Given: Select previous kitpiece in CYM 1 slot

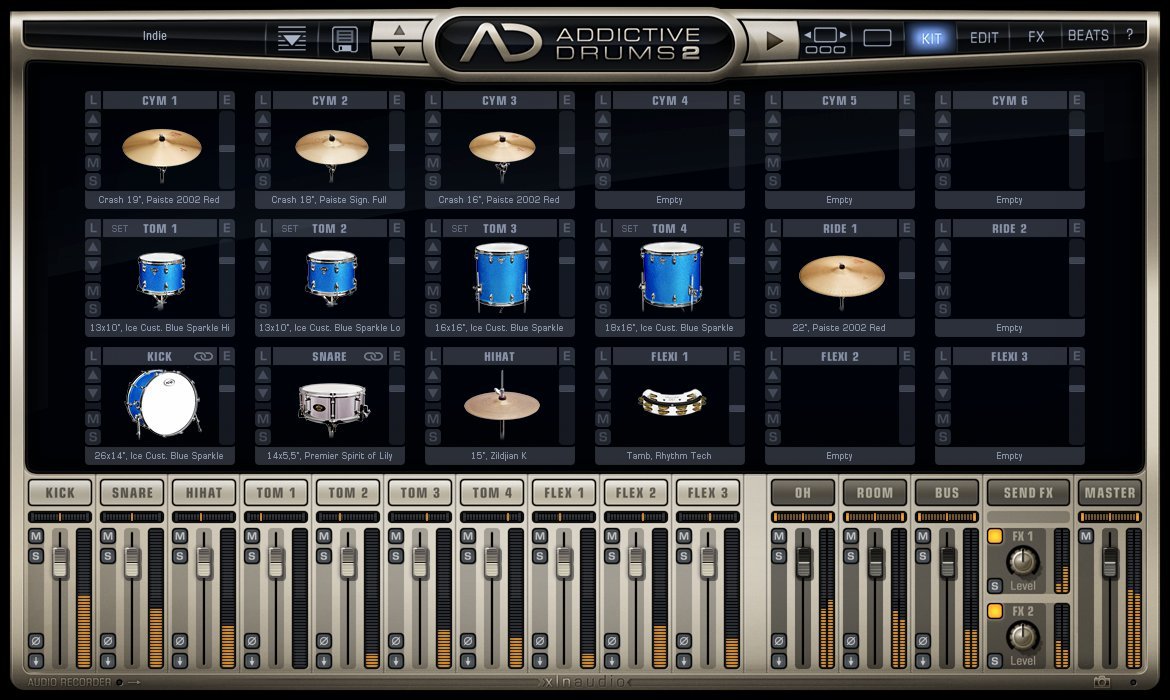Looking at the screenshot, I should coord(93,119).
